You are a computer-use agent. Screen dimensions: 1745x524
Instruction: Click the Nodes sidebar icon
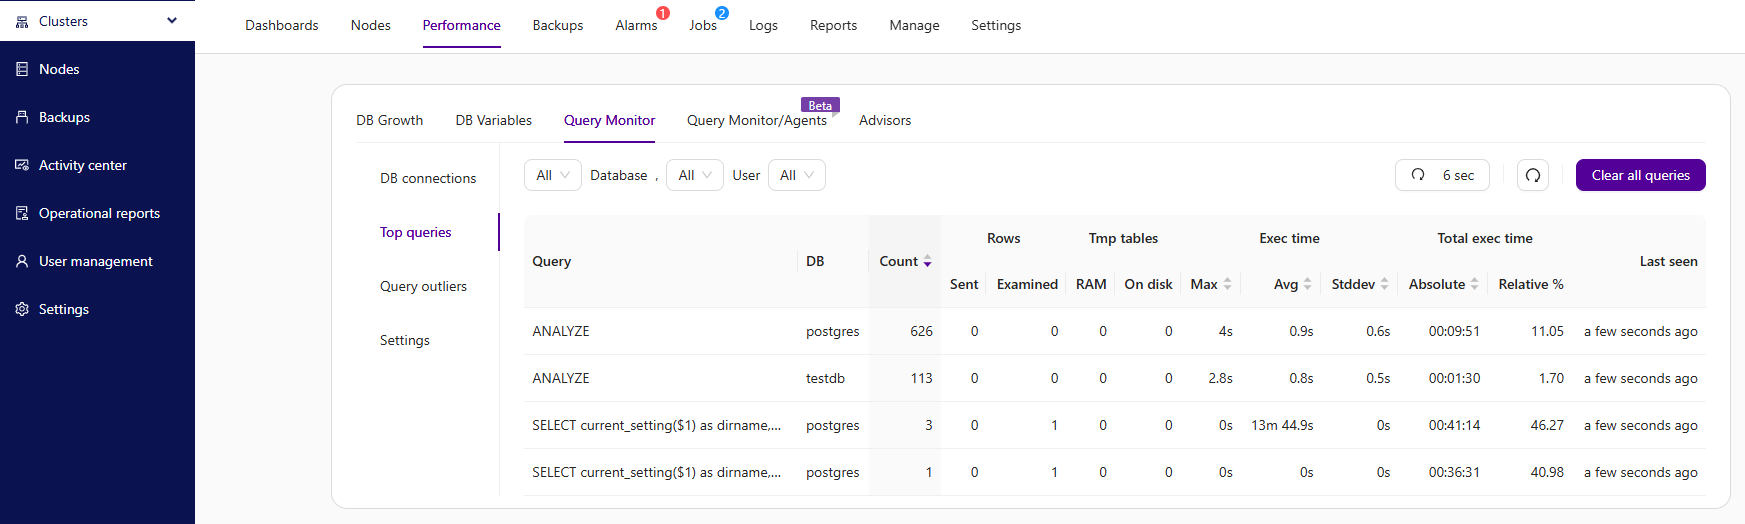coord(22,69)
